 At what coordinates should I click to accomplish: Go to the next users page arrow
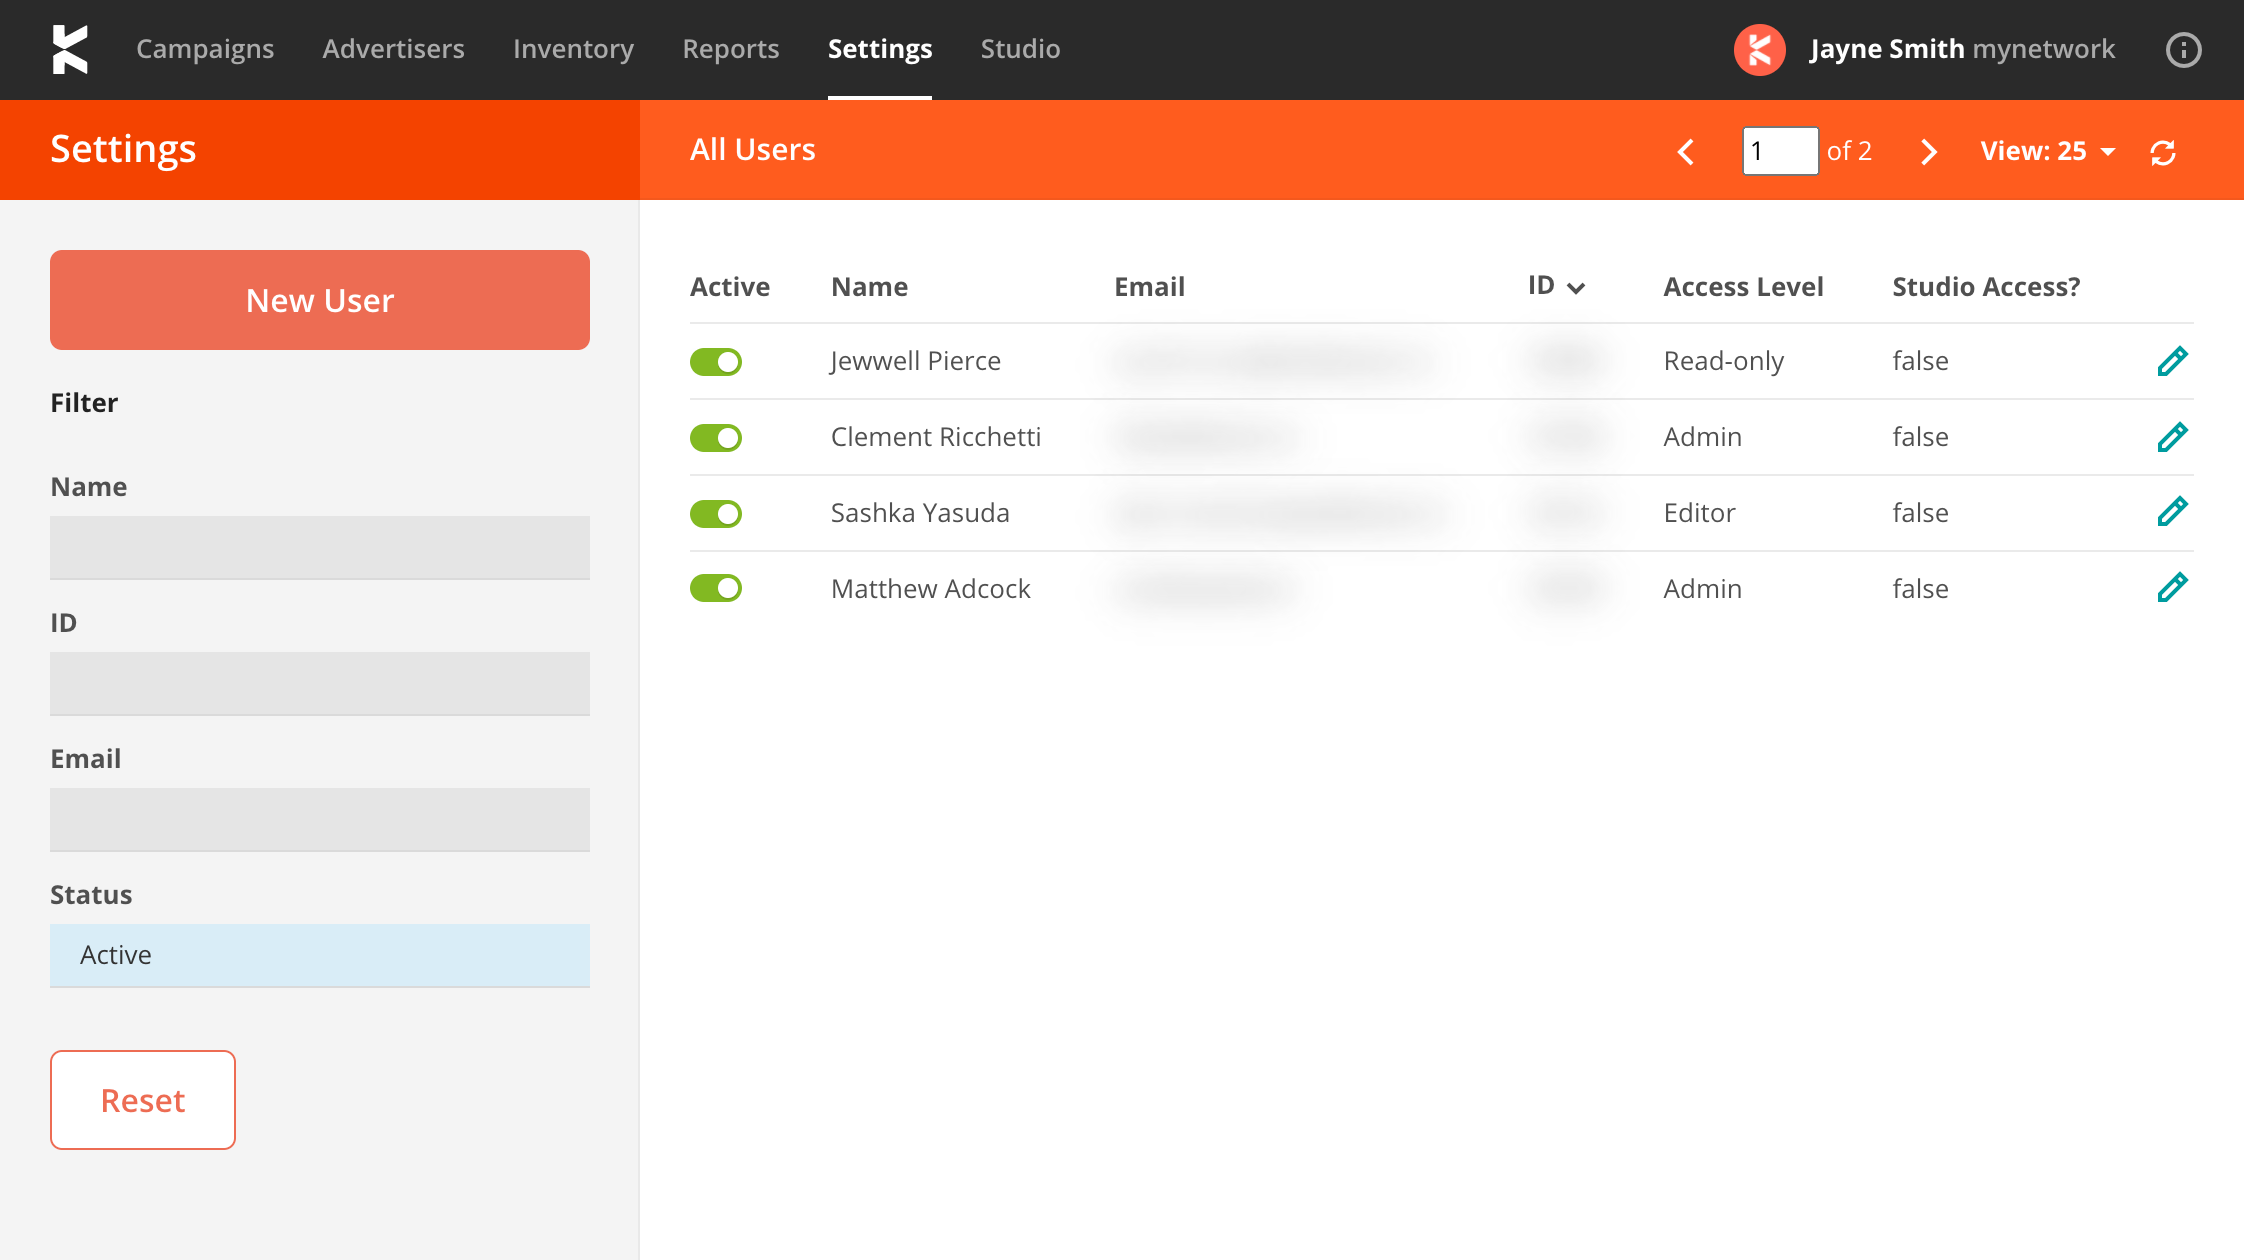1929,152
